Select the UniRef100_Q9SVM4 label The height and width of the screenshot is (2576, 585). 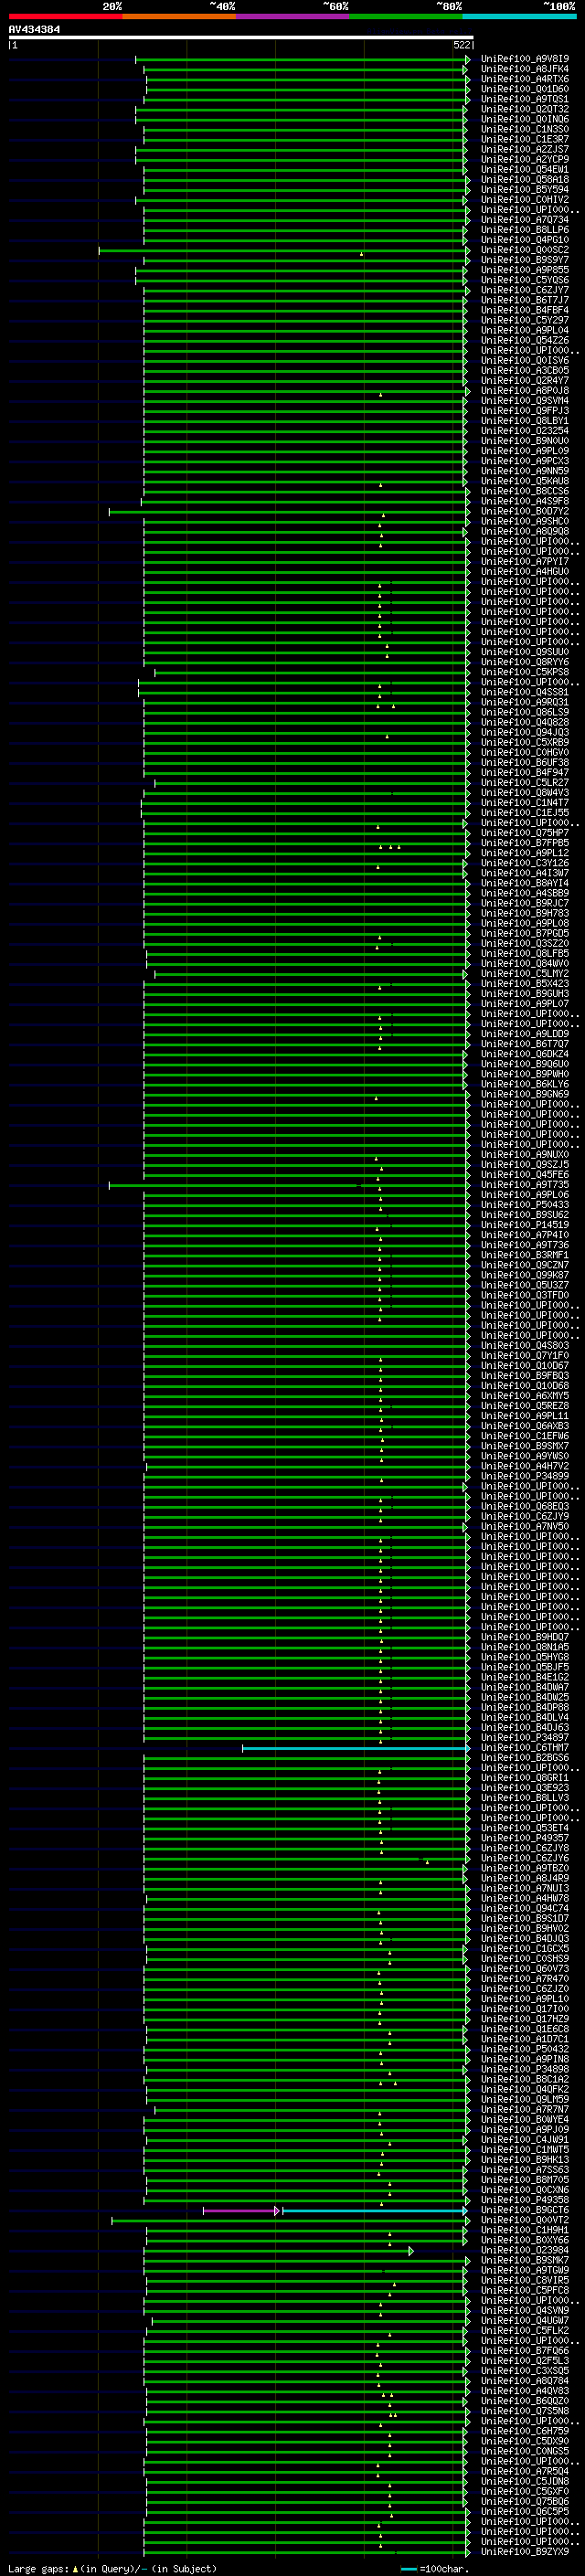525,400
